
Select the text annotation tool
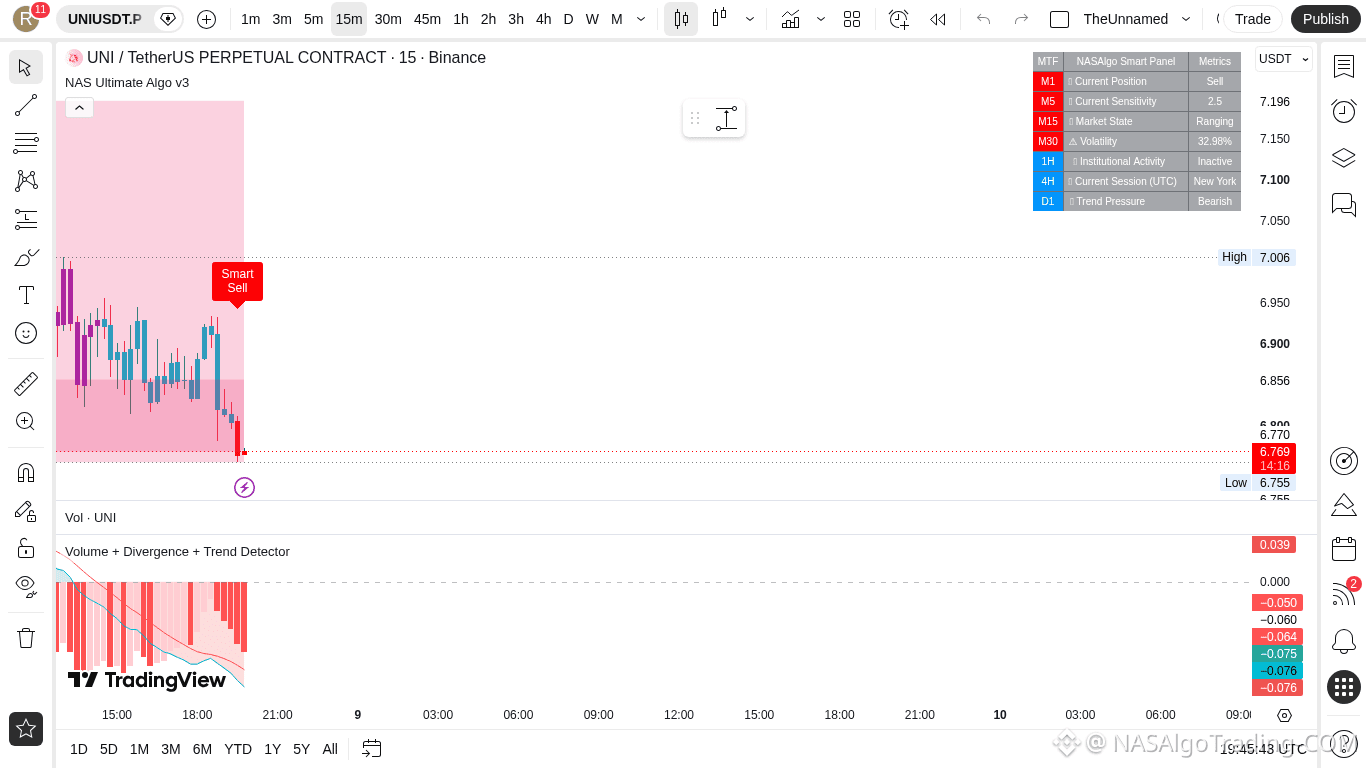coord(26,295)
